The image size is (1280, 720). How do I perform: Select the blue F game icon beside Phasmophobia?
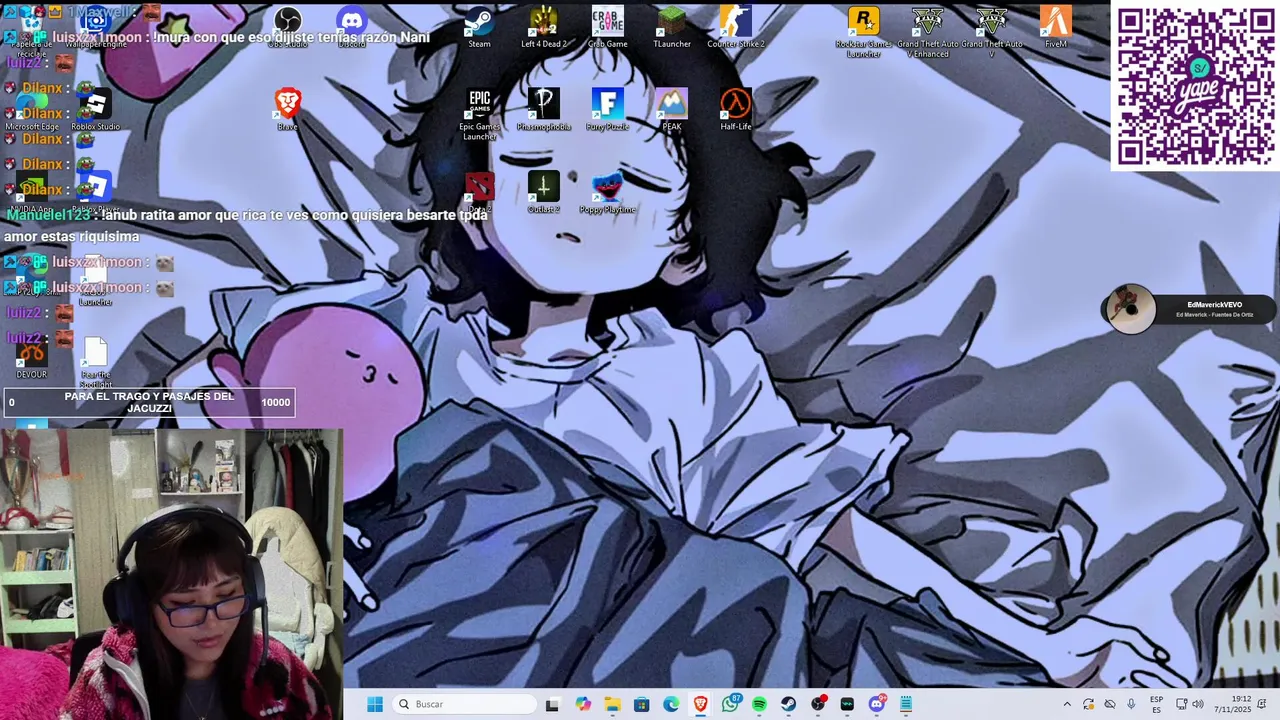pos(608,110)
